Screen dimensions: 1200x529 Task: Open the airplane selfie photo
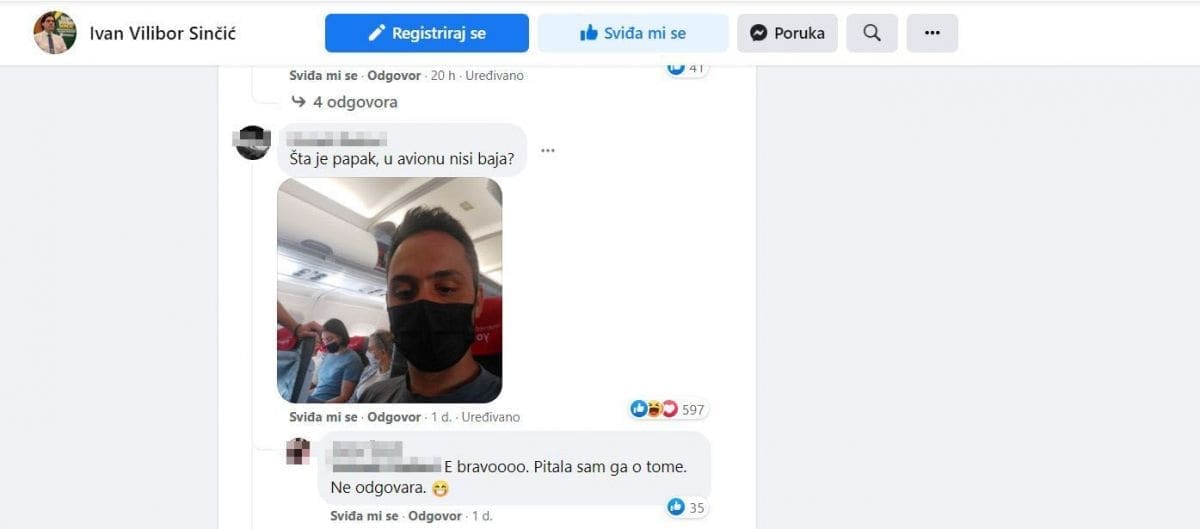389,290
